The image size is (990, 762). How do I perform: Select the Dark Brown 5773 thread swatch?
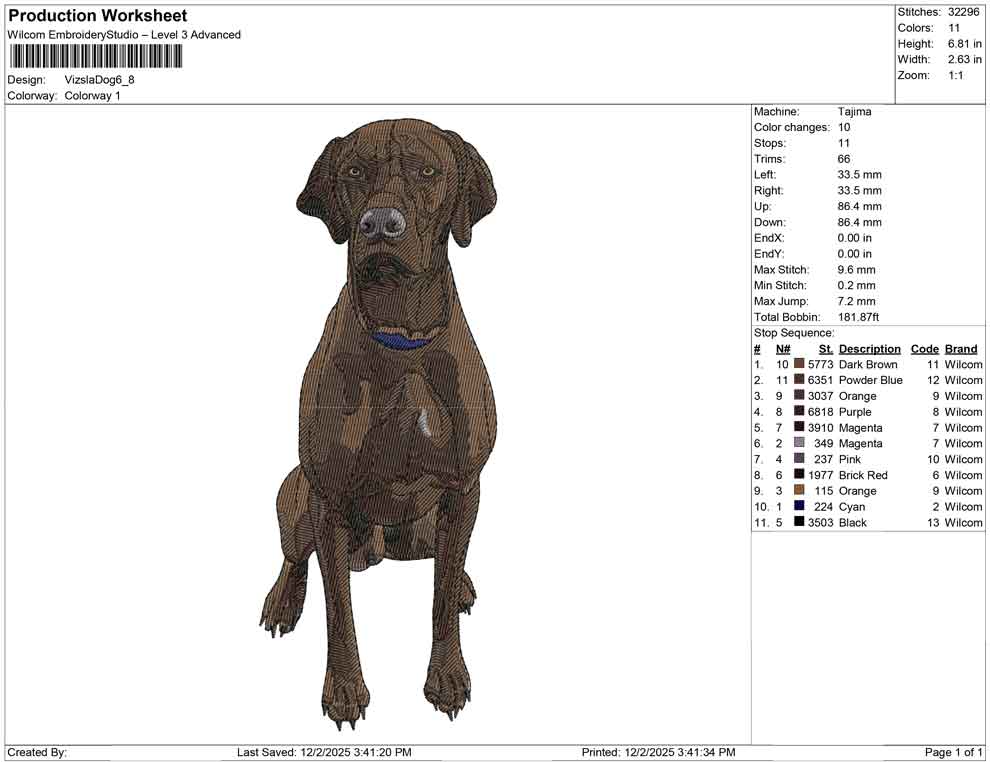[801, 364]
